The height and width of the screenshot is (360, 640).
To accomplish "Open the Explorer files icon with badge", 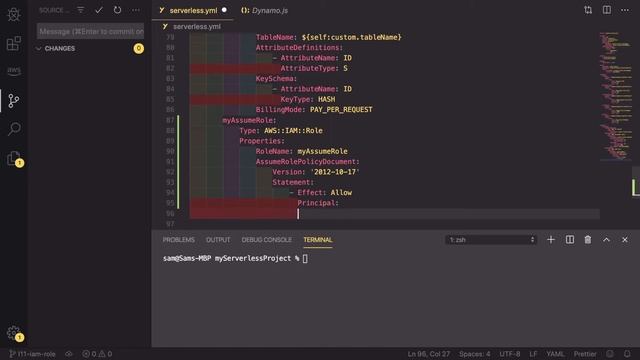I will (x=15, y=159).
